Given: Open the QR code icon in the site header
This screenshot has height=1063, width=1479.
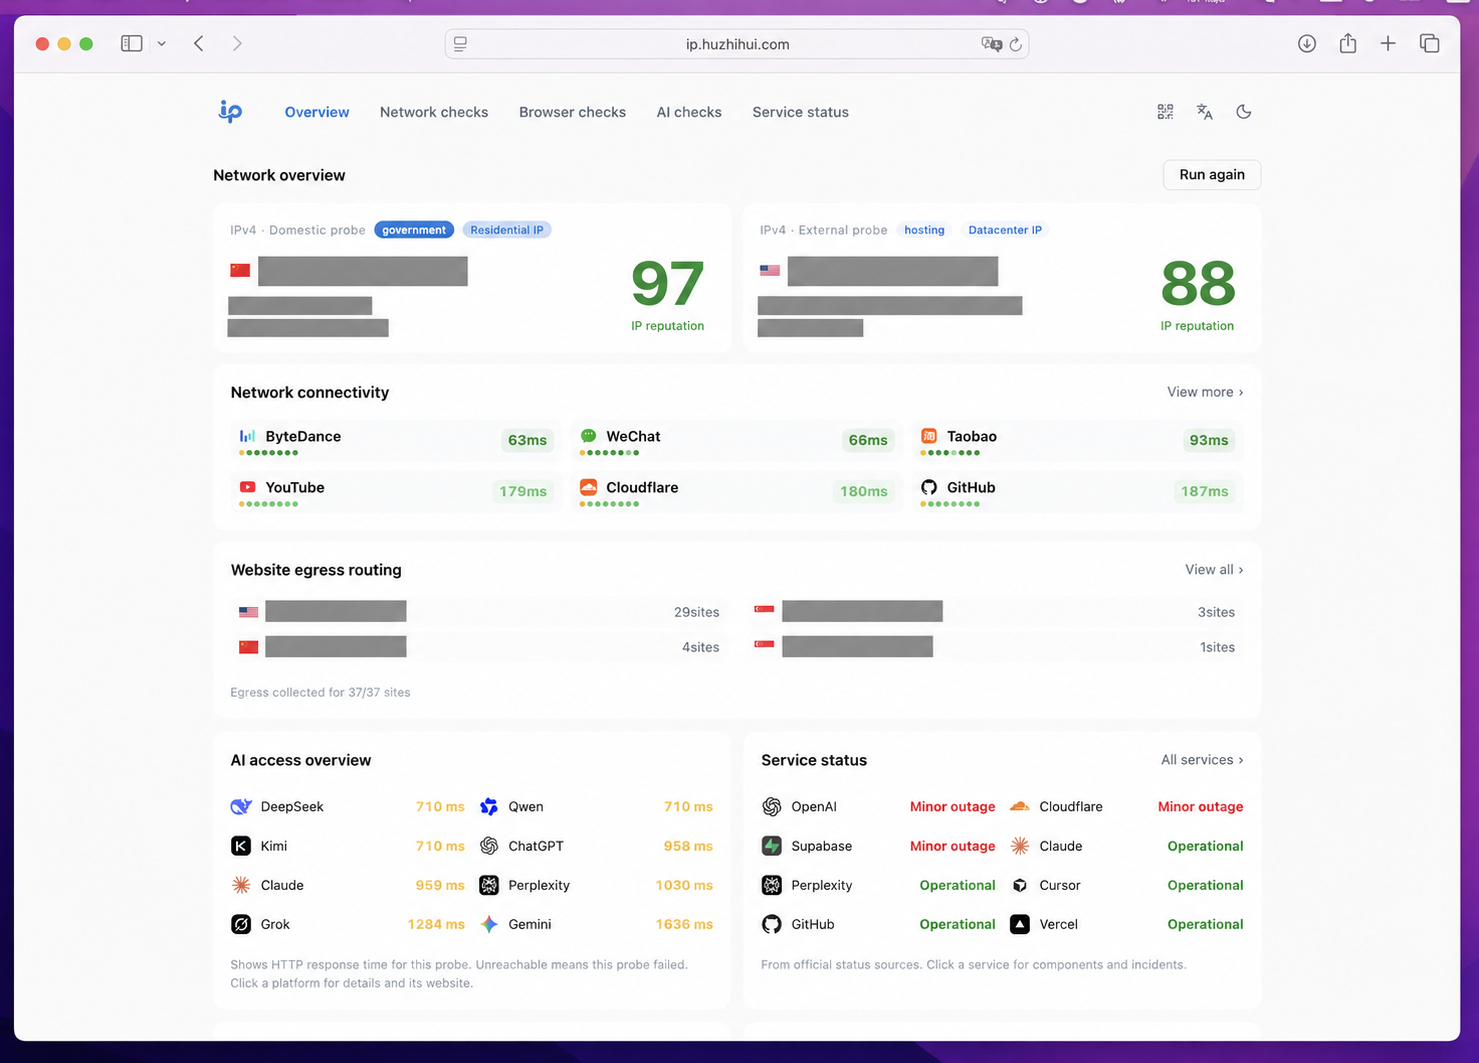Looking at the screenshot, I should coord(1165,112).
